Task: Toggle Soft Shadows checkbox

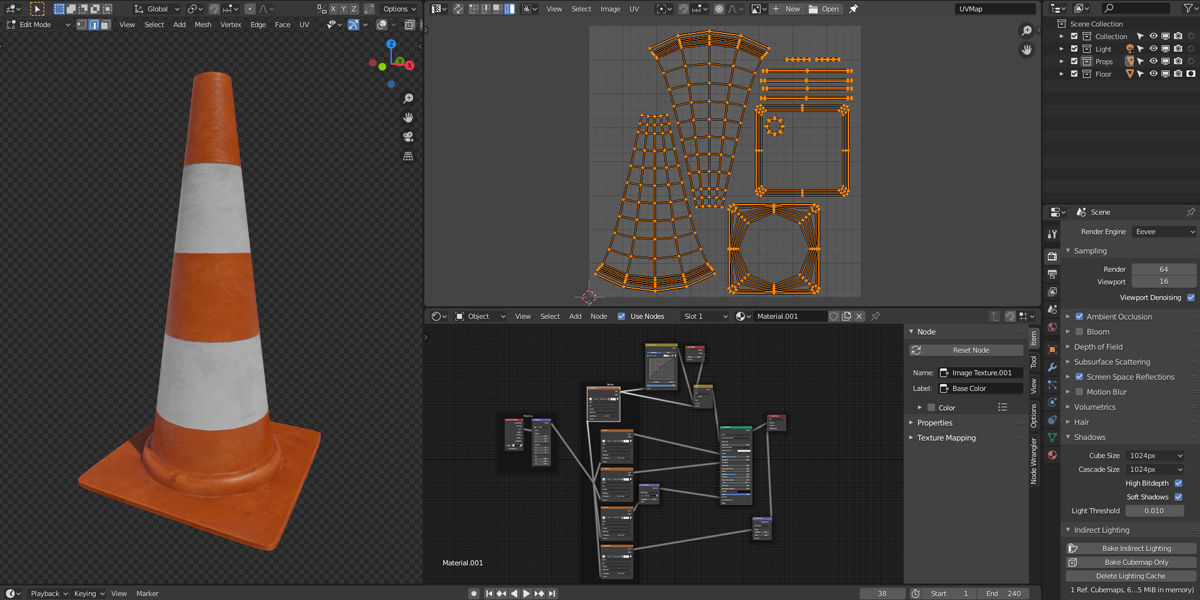Action: coord(1178,497)
